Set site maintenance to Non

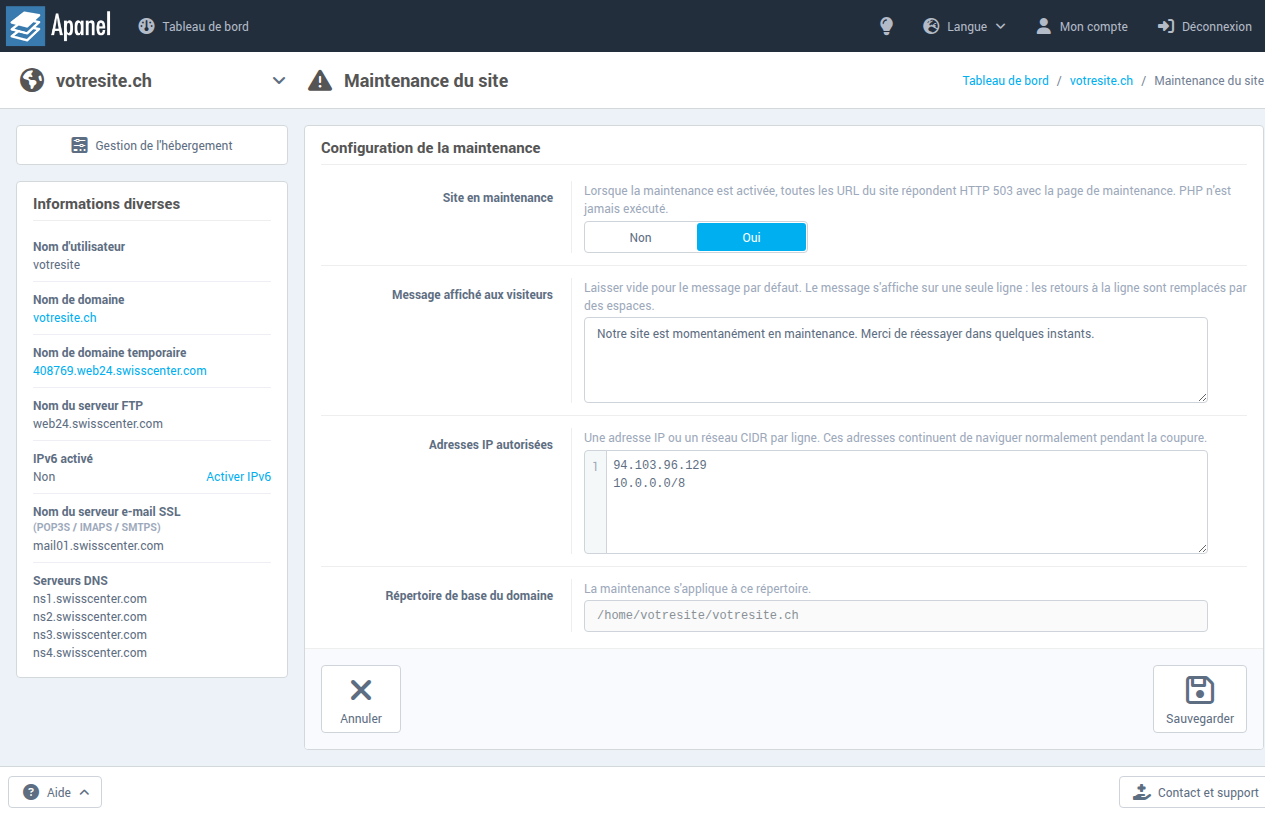coord(641,237)
